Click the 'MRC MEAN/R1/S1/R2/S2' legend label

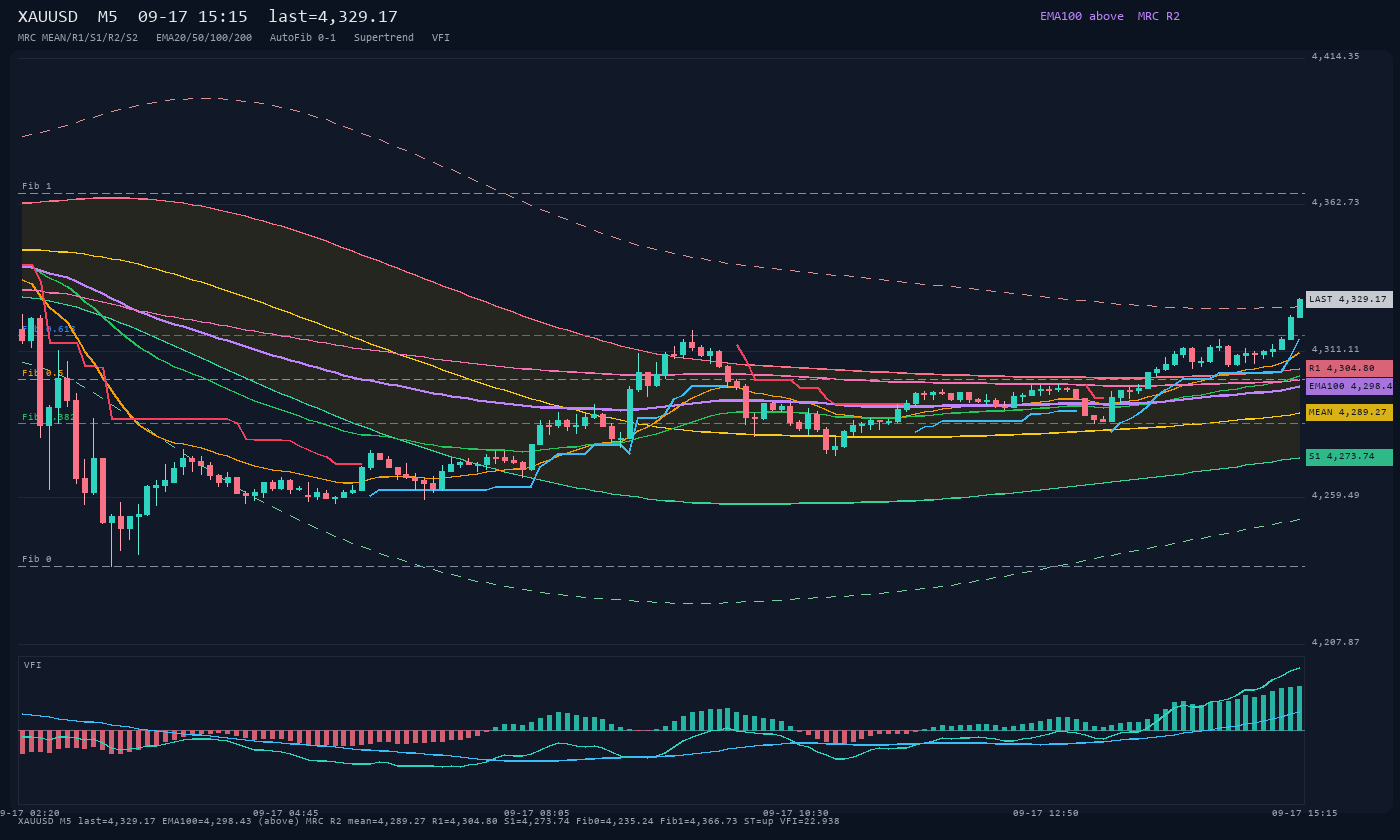tap(78, 38)
